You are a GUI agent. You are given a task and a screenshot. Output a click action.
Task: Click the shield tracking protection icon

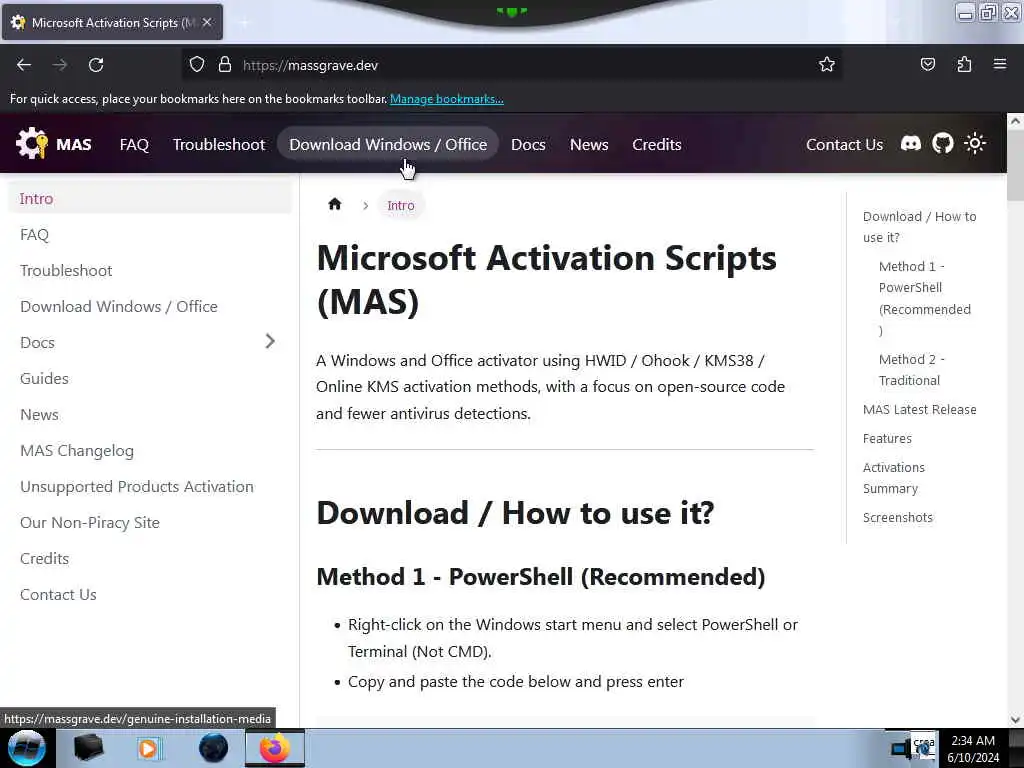pyautogui.click(x=197, y=64)
